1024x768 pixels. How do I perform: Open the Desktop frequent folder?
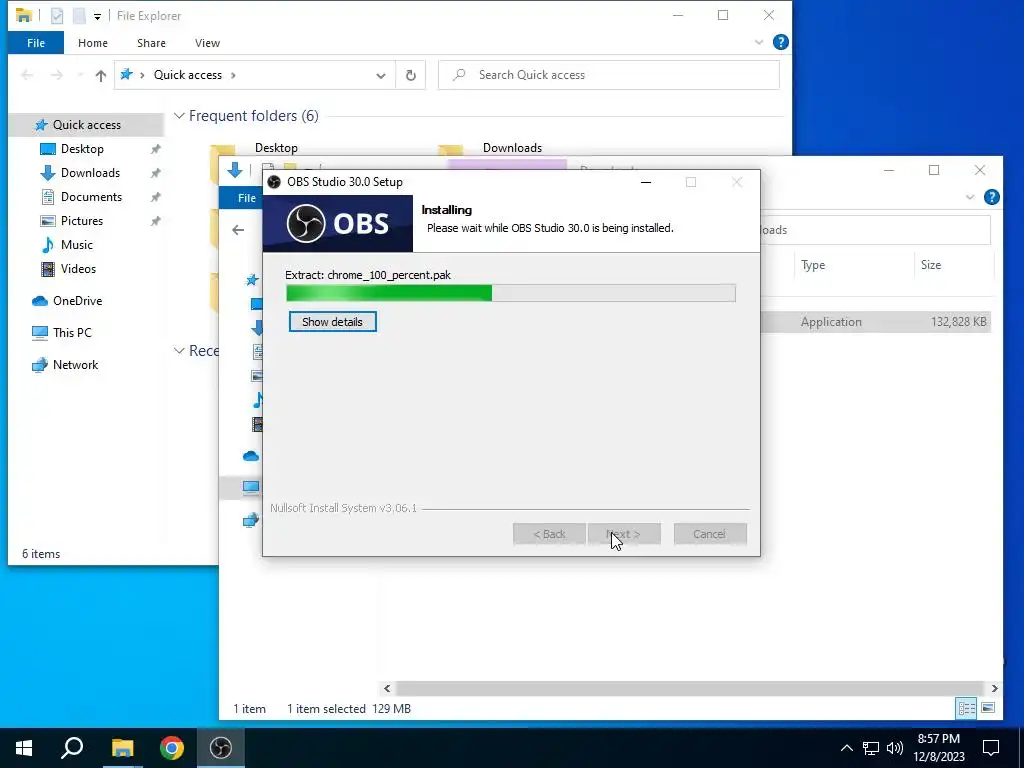tap(276, 148)
